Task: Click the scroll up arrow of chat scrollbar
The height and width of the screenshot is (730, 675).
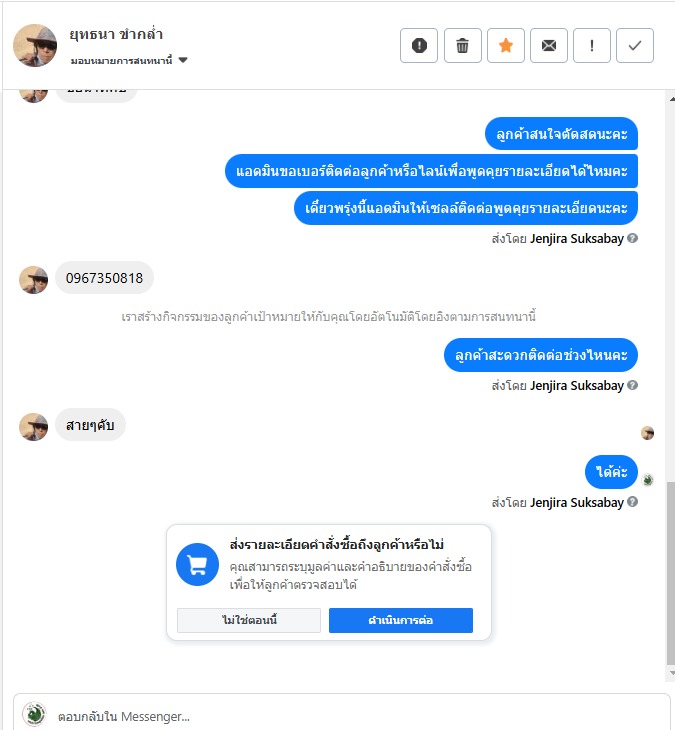Action: pos(672,99)
